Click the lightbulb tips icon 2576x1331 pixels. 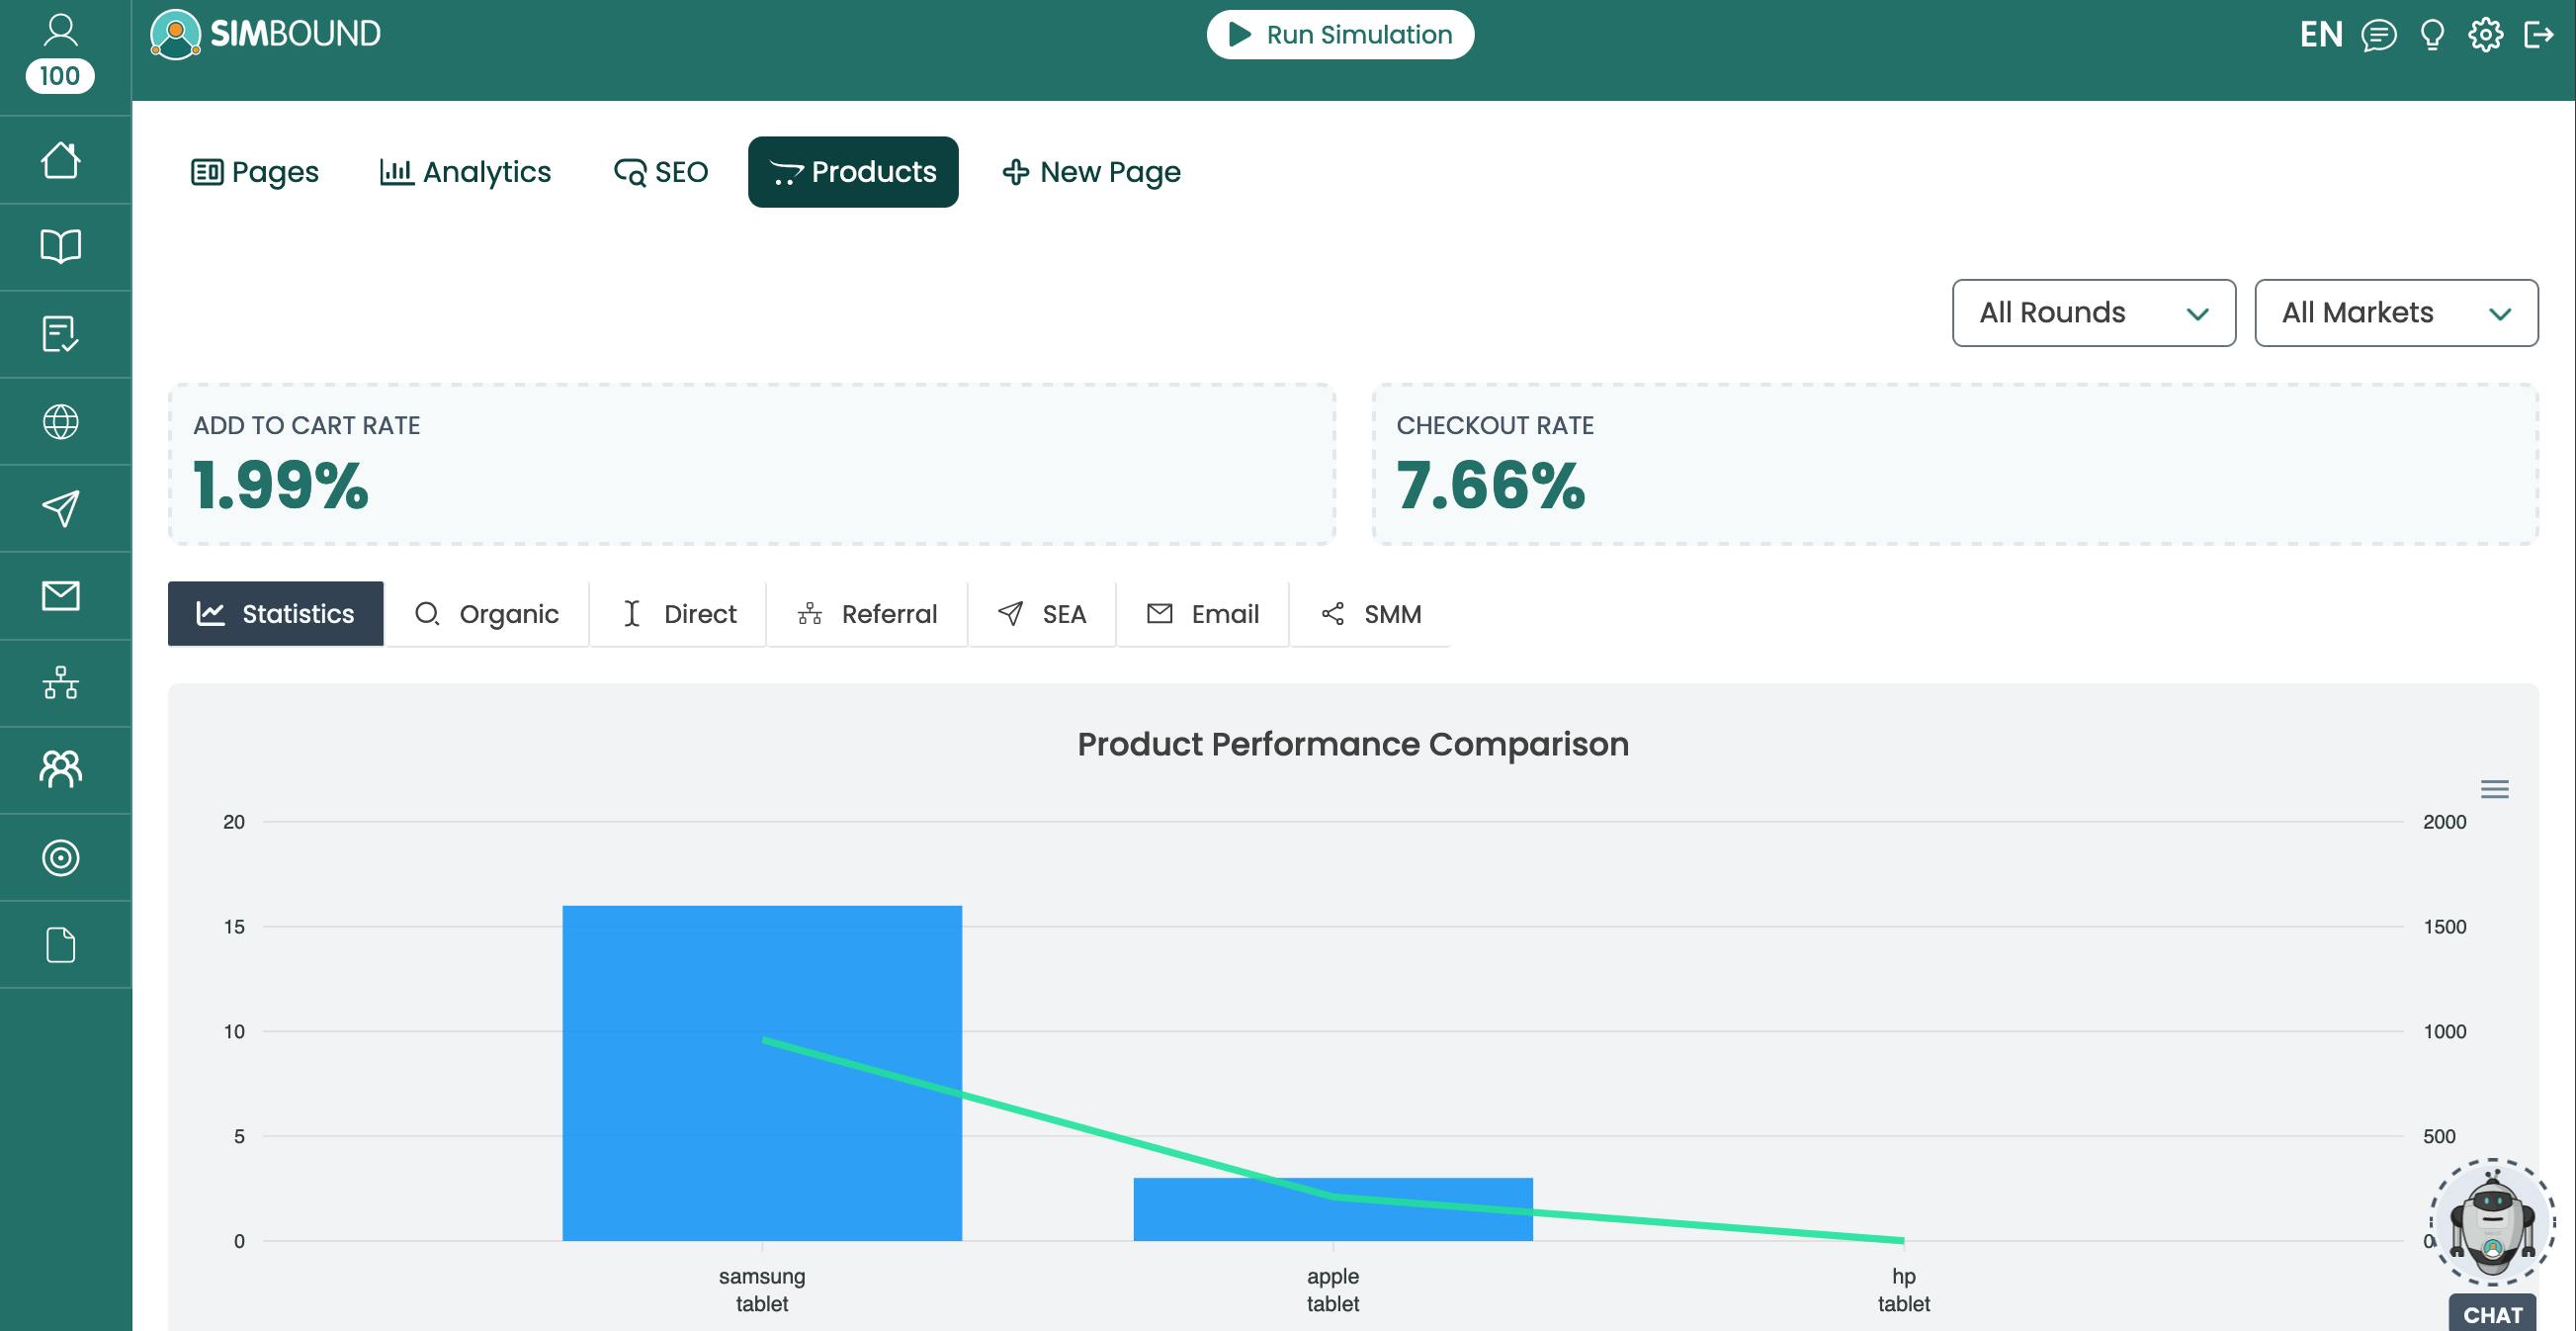pos(2432,35)
